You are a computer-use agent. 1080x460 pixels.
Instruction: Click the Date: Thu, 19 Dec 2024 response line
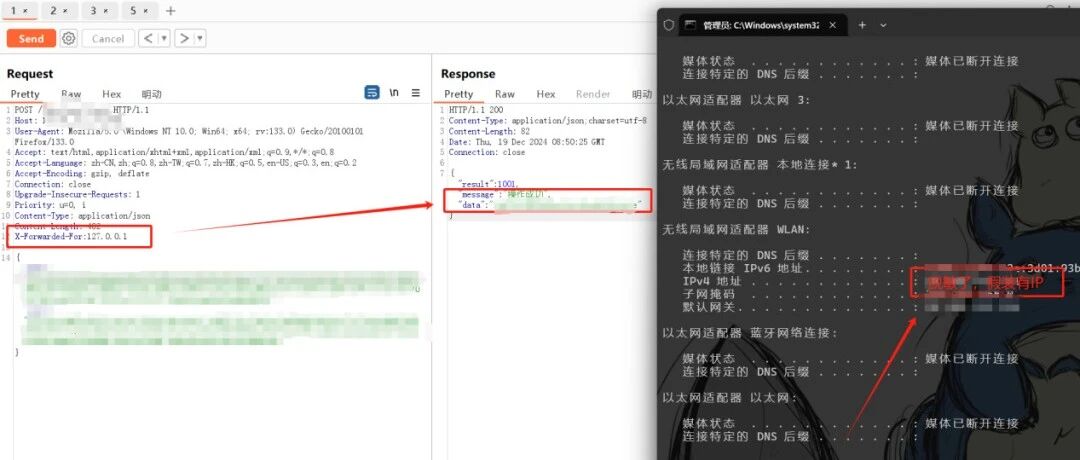tap(528, 141)
